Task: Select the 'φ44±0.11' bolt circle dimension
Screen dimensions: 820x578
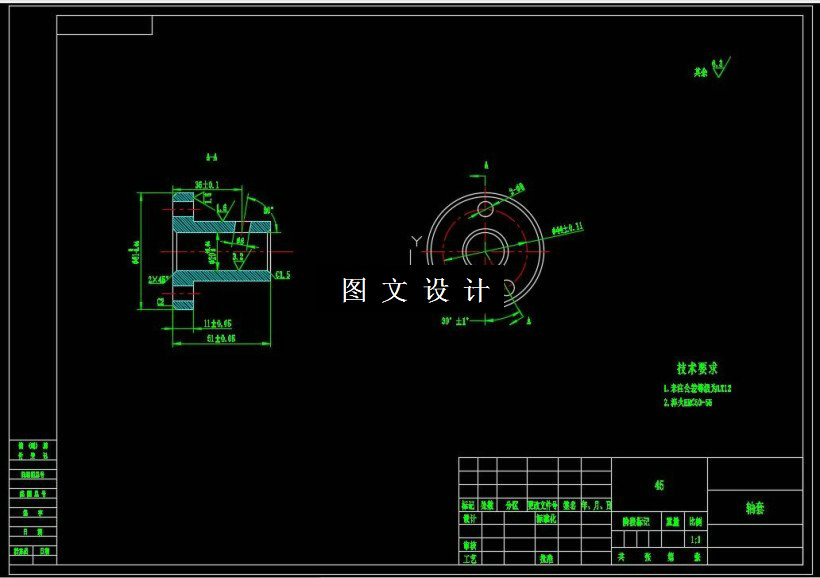Action: [x=567, y=228]
